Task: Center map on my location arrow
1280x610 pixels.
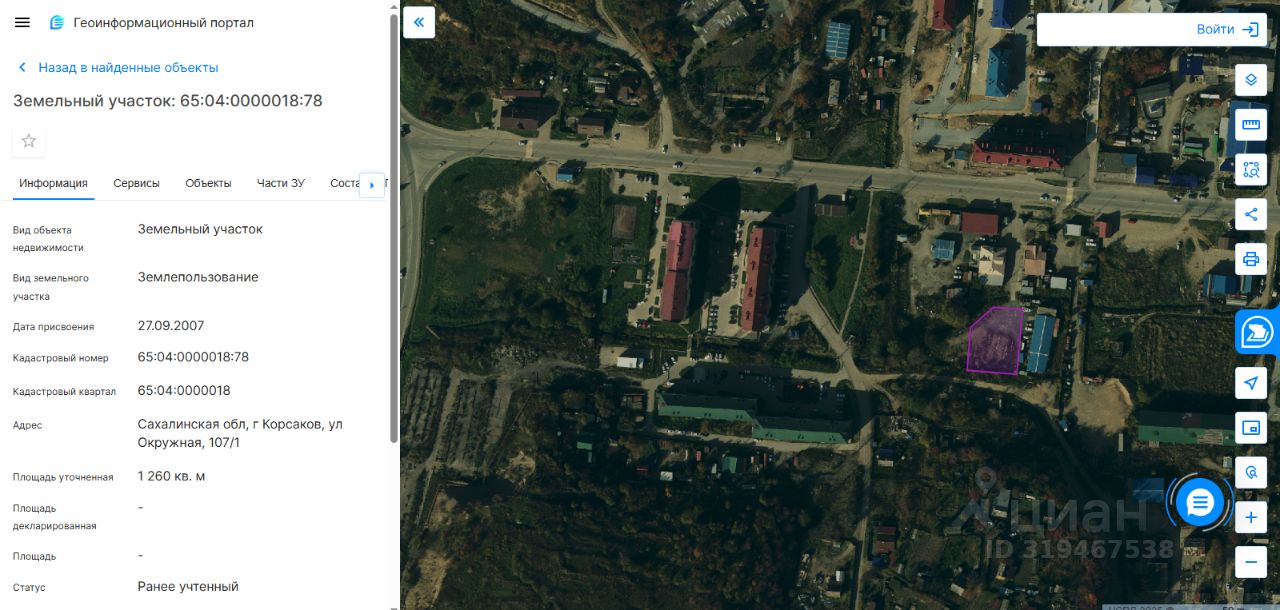Action: click(1251, 383)
